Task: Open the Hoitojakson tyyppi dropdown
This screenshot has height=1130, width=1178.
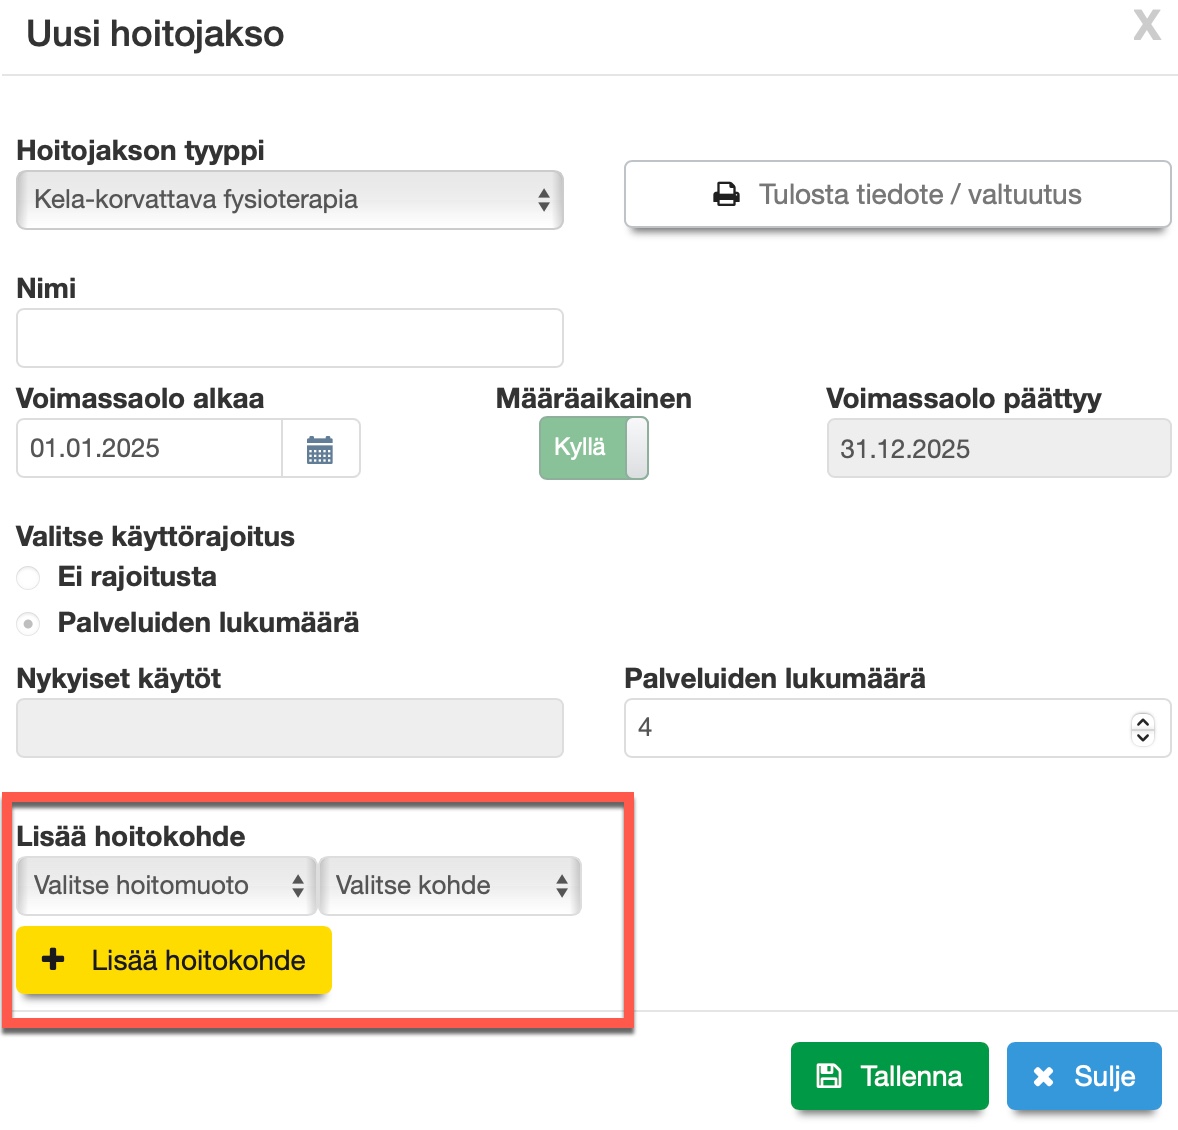Action: click(x=290, y=200)
